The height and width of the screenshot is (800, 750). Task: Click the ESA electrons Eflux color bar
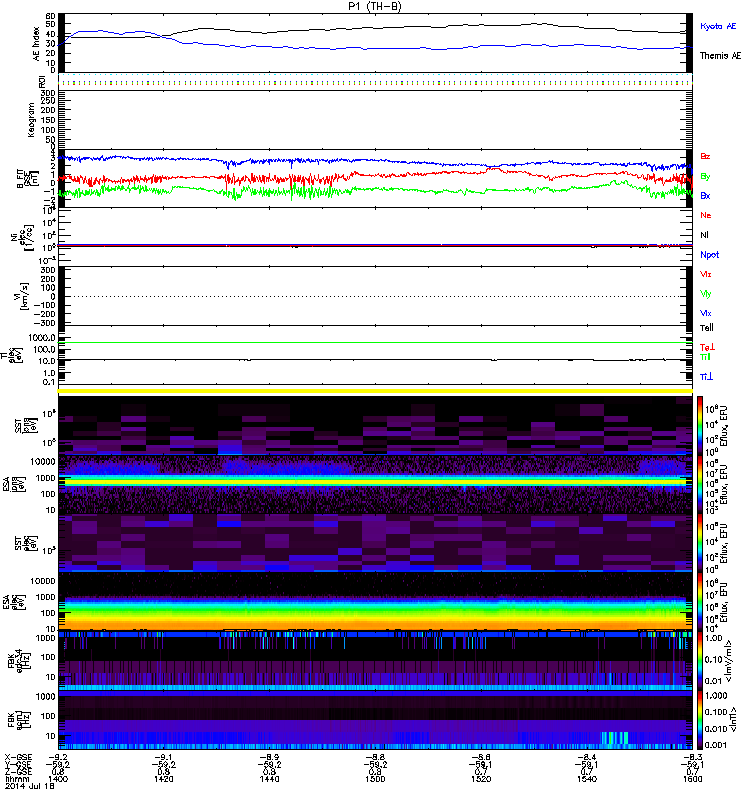tap(700, 601)
